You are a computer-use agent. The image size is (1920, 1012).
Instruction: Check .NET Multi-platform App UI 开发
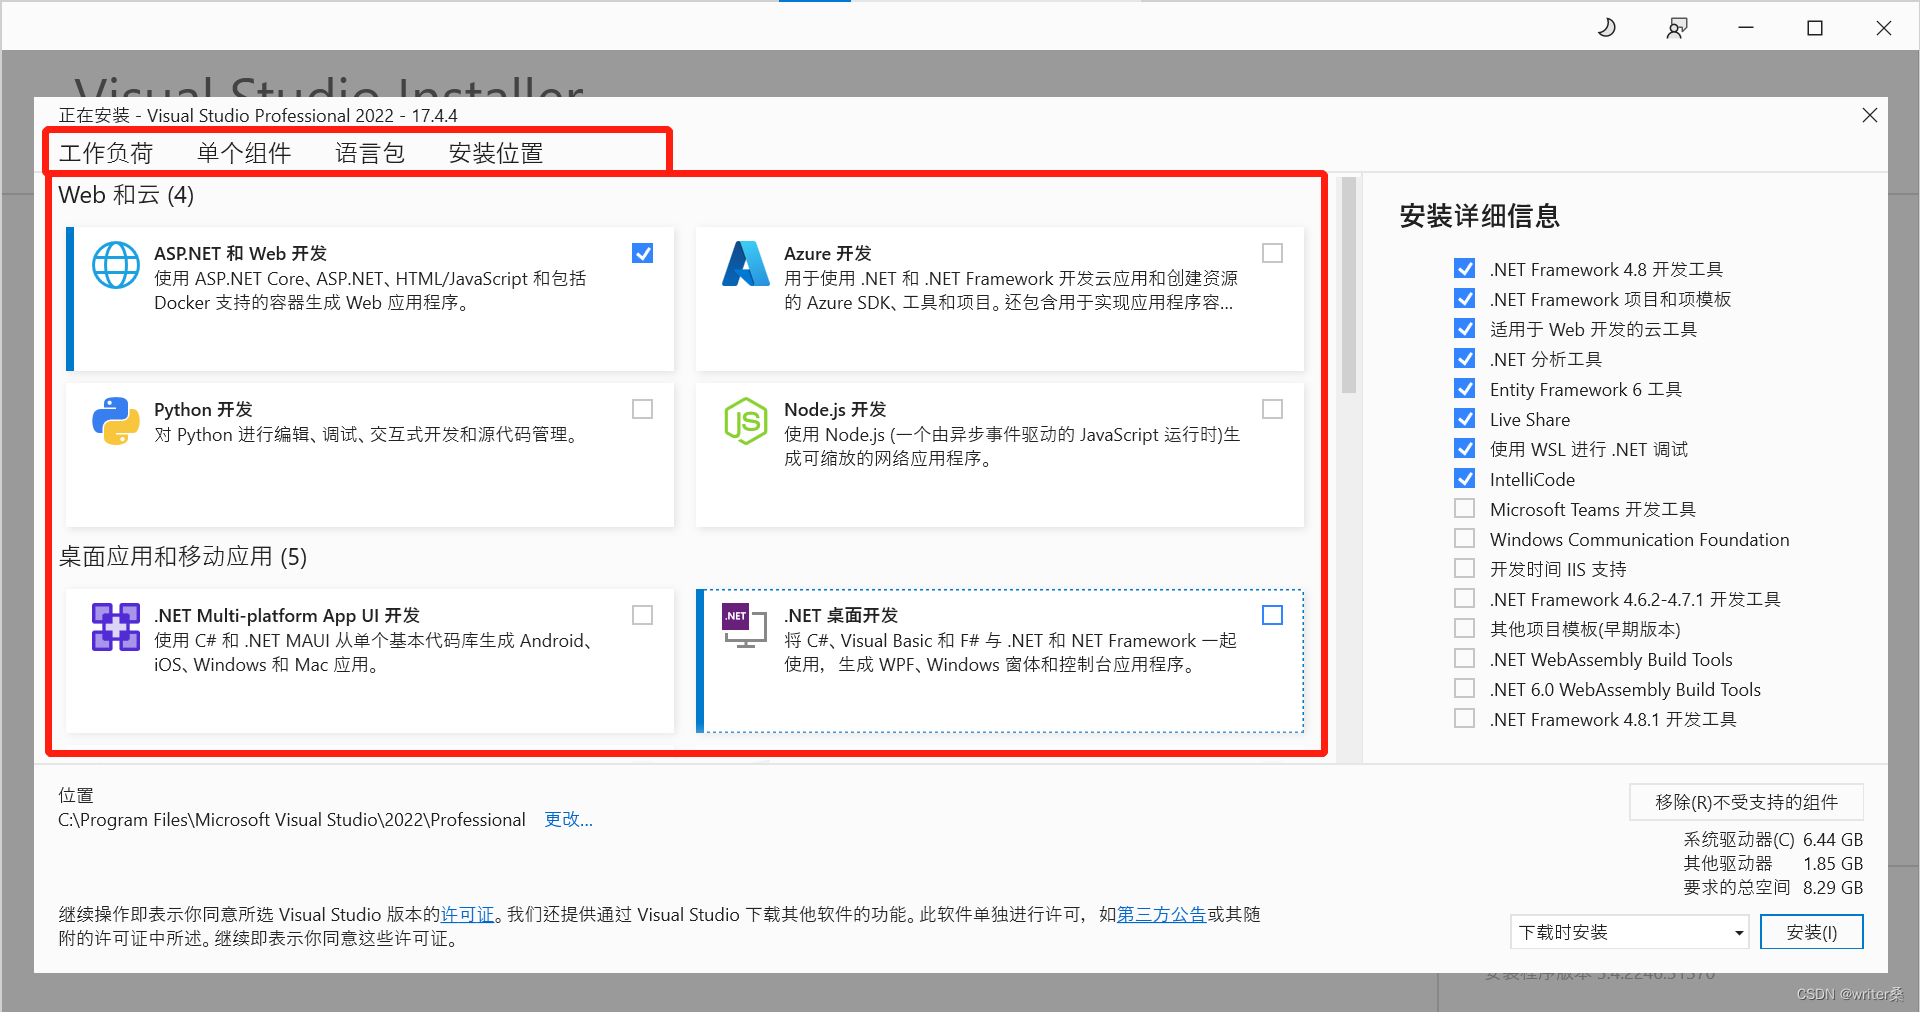643,615
